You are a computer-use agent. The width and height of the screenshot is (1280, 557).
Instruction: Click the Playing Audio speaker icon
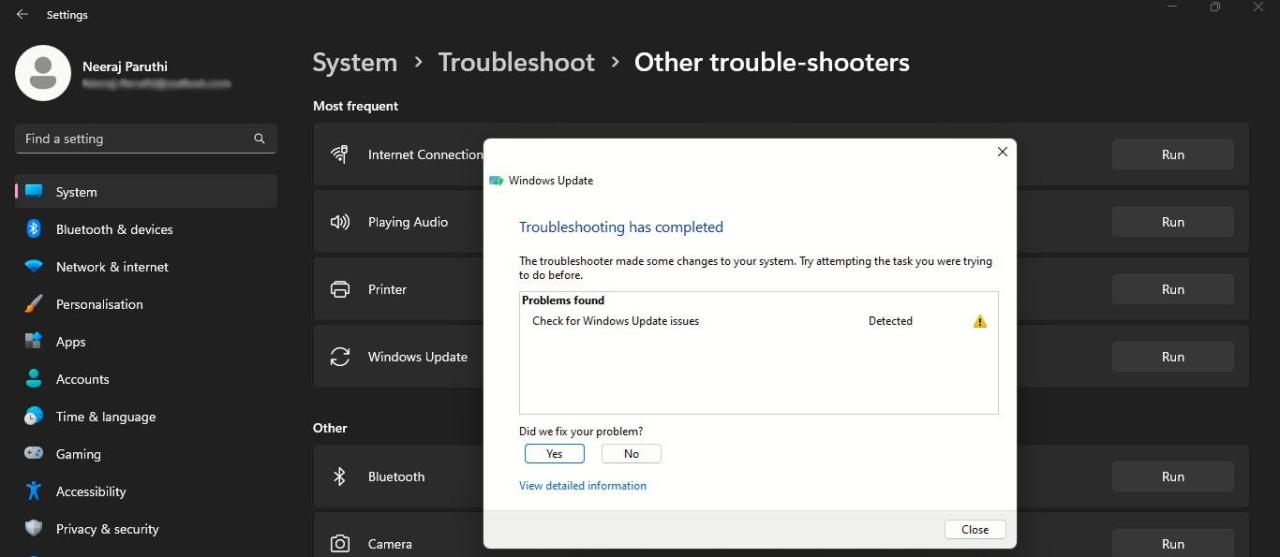[x=340, y=222]
